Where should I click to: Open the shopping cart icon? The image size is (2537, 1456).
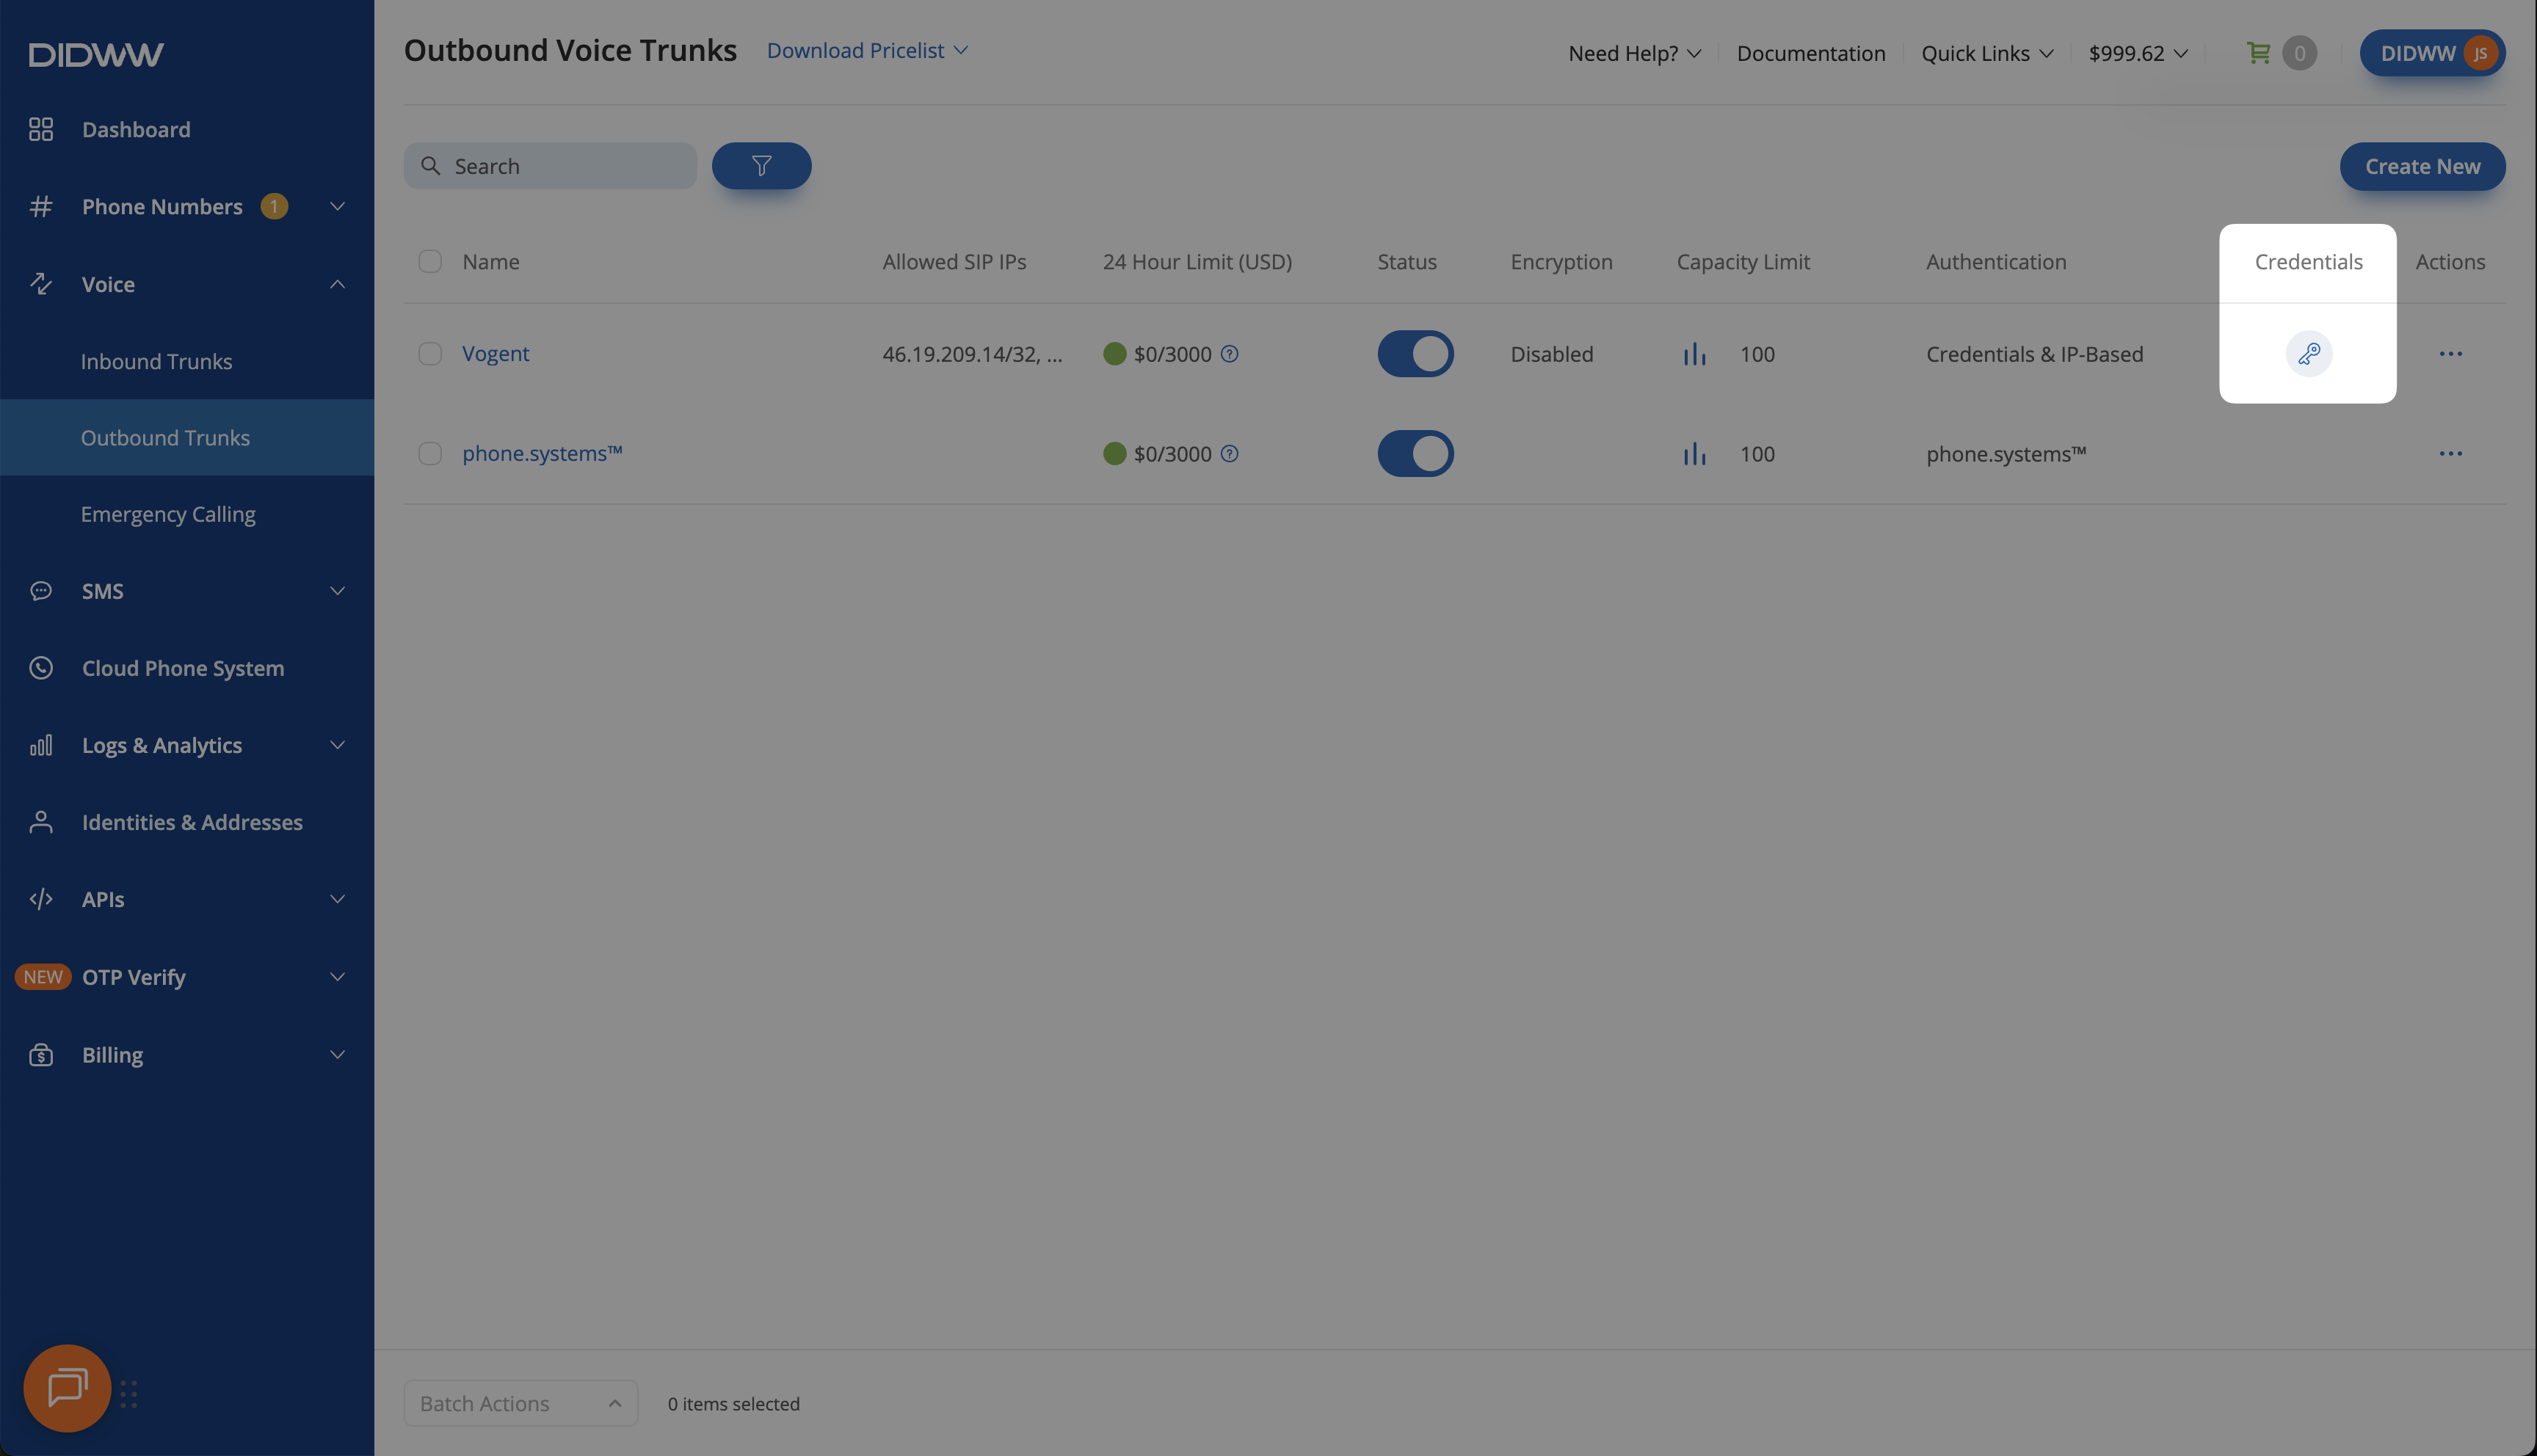(x=2257, y=53)
